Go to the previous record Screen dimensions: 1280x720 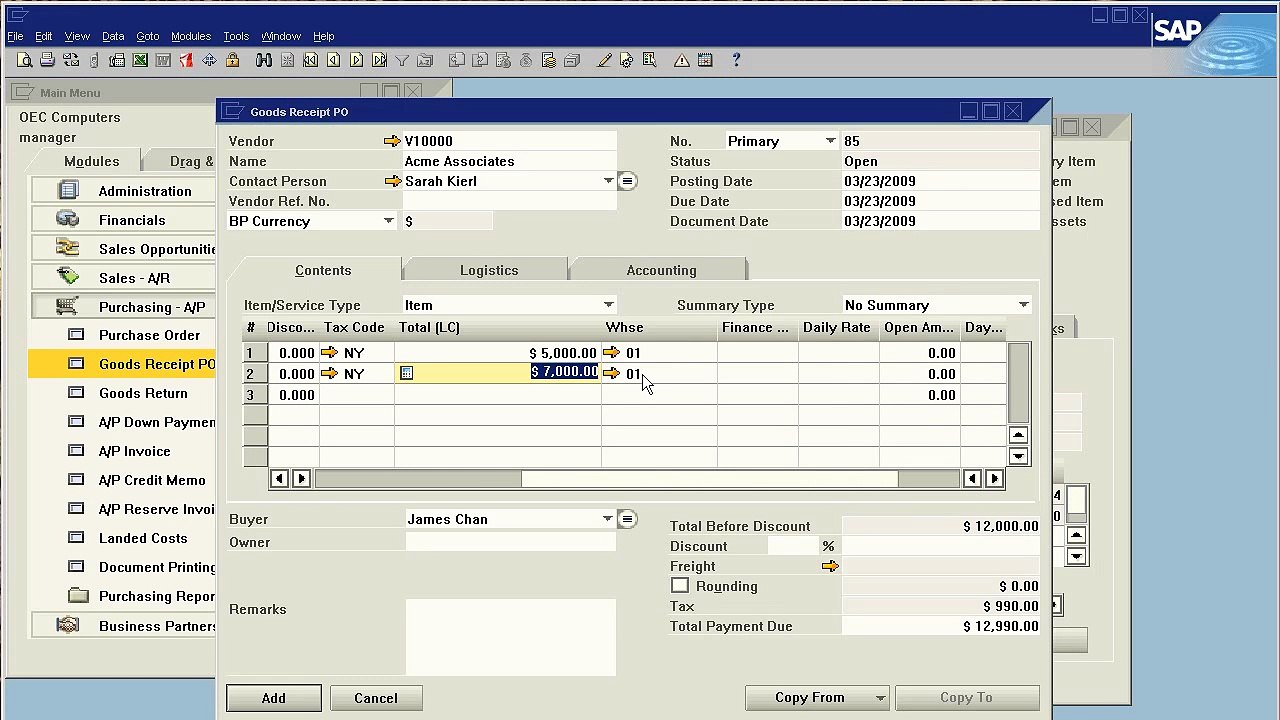pyautogui.click(x=333, y=61)
